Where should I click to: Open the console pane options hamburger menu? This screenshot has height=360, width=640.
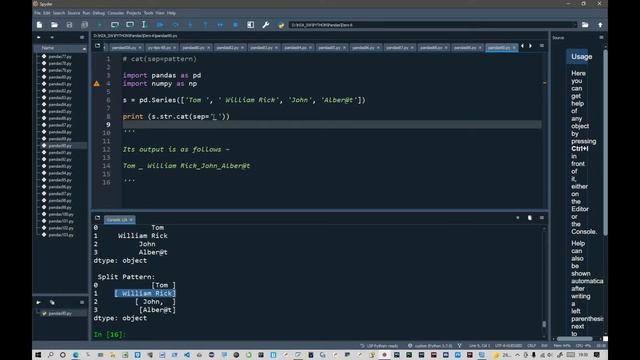(x=542, y=218)
